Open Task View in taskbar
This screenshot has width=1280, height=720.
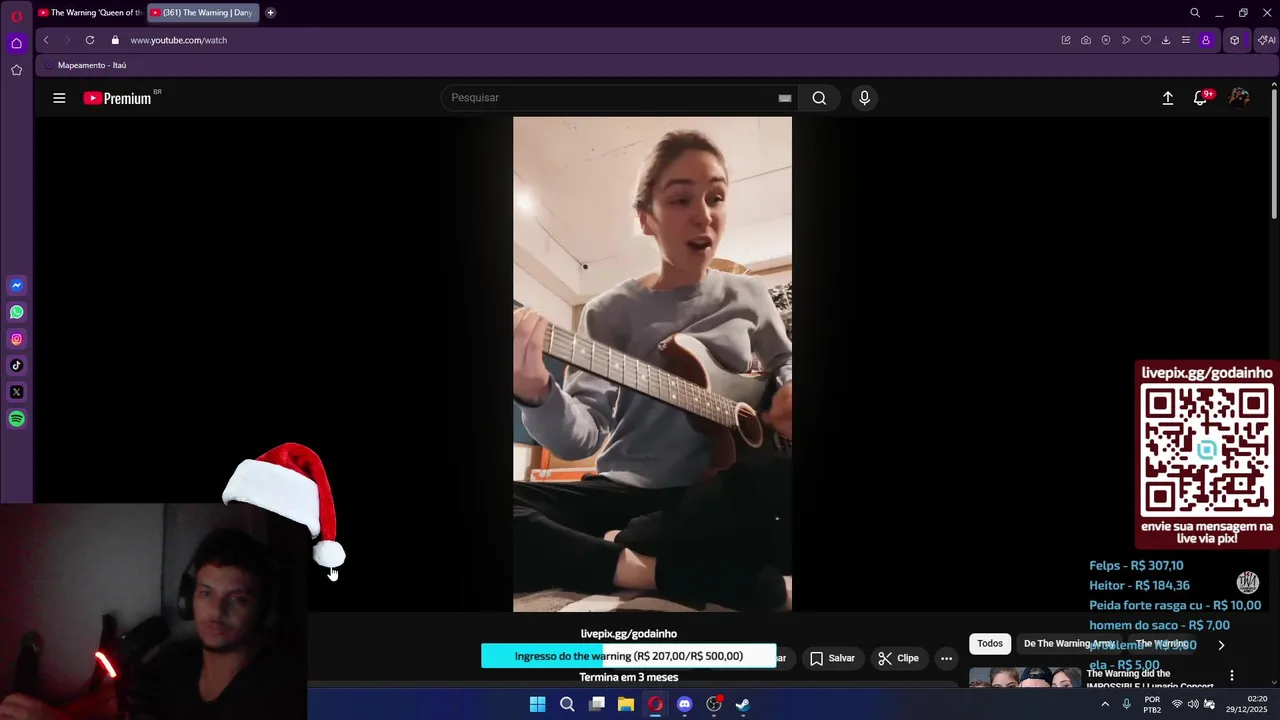click(597, 704)
